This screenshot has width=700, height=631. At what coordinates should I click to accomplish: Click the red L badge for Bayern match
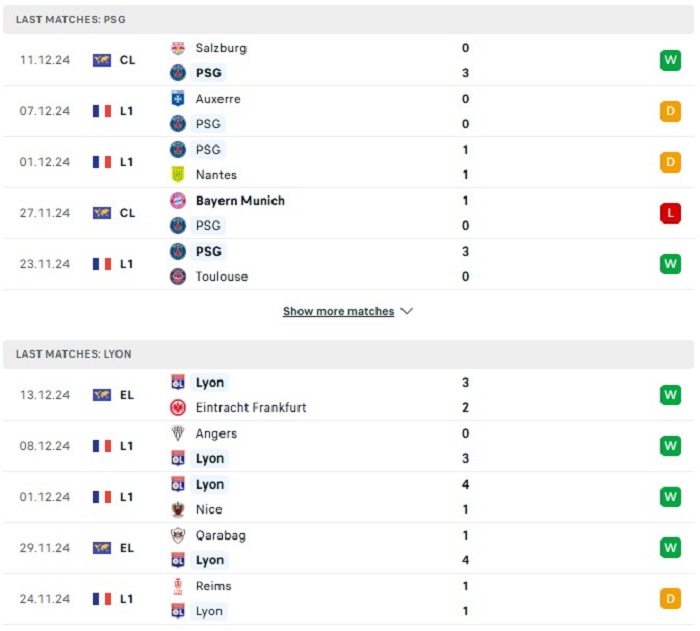[670, 213]
